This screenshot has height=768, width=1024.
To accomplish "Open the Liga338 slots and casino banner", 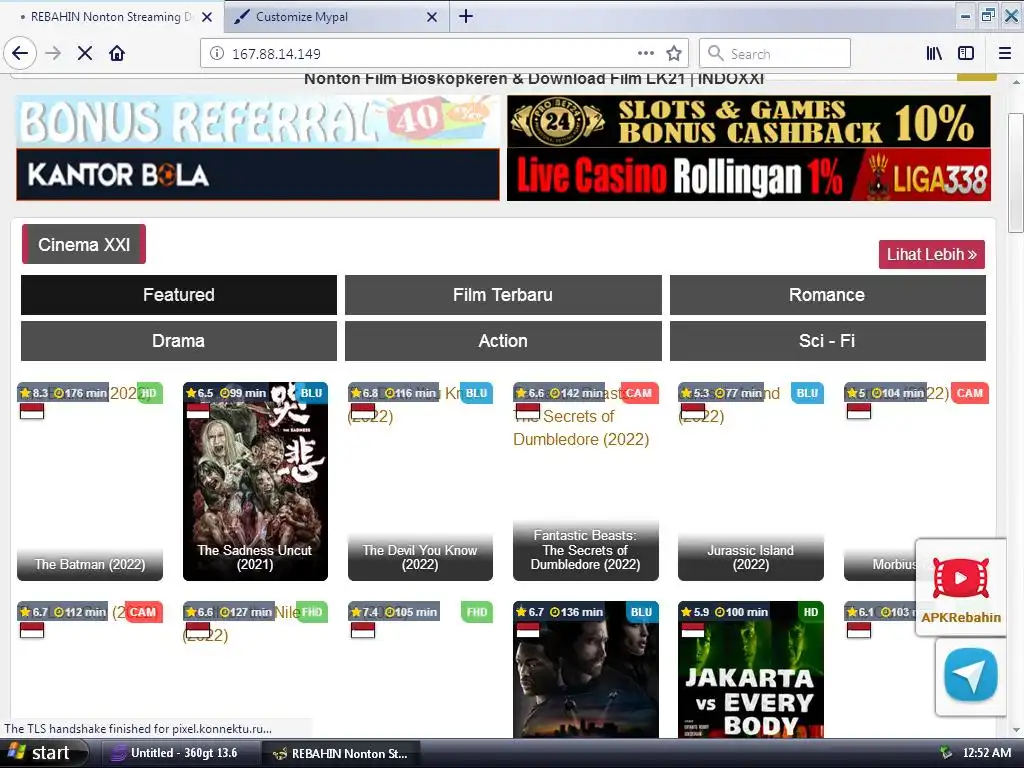I will [x=748, y=148].
